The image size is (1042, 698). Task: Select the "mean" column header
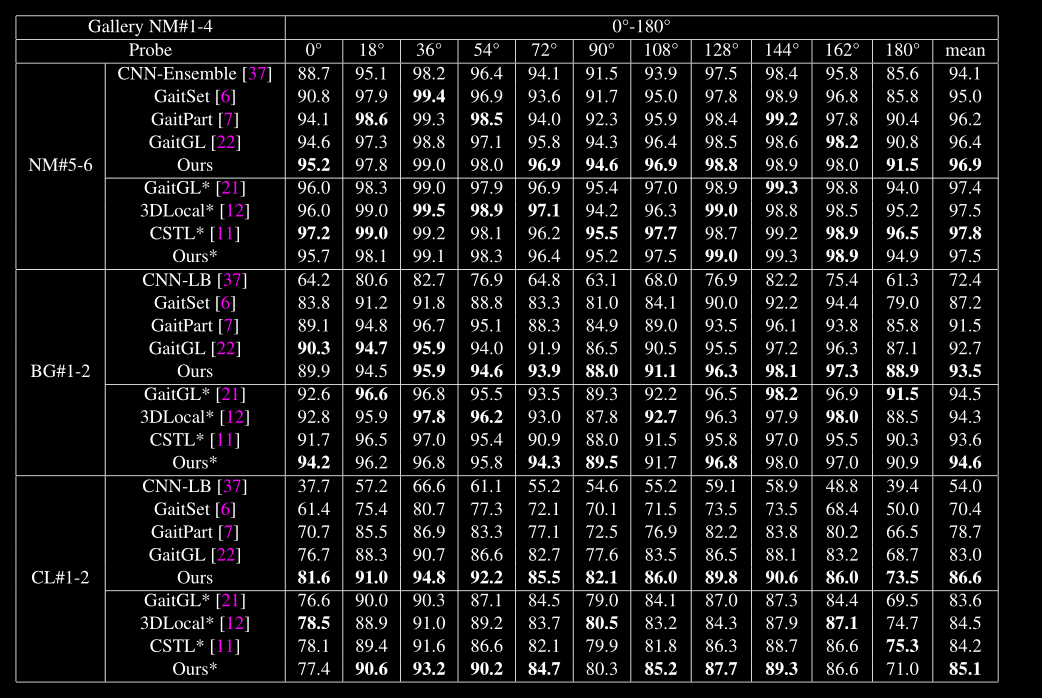tap(964, 50)
